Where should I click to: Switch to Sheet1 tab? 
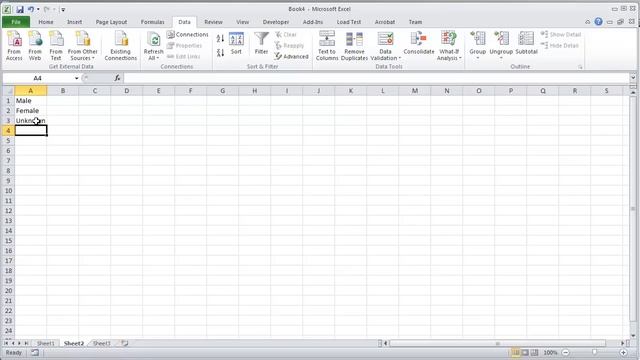click(x=46, y=343)
